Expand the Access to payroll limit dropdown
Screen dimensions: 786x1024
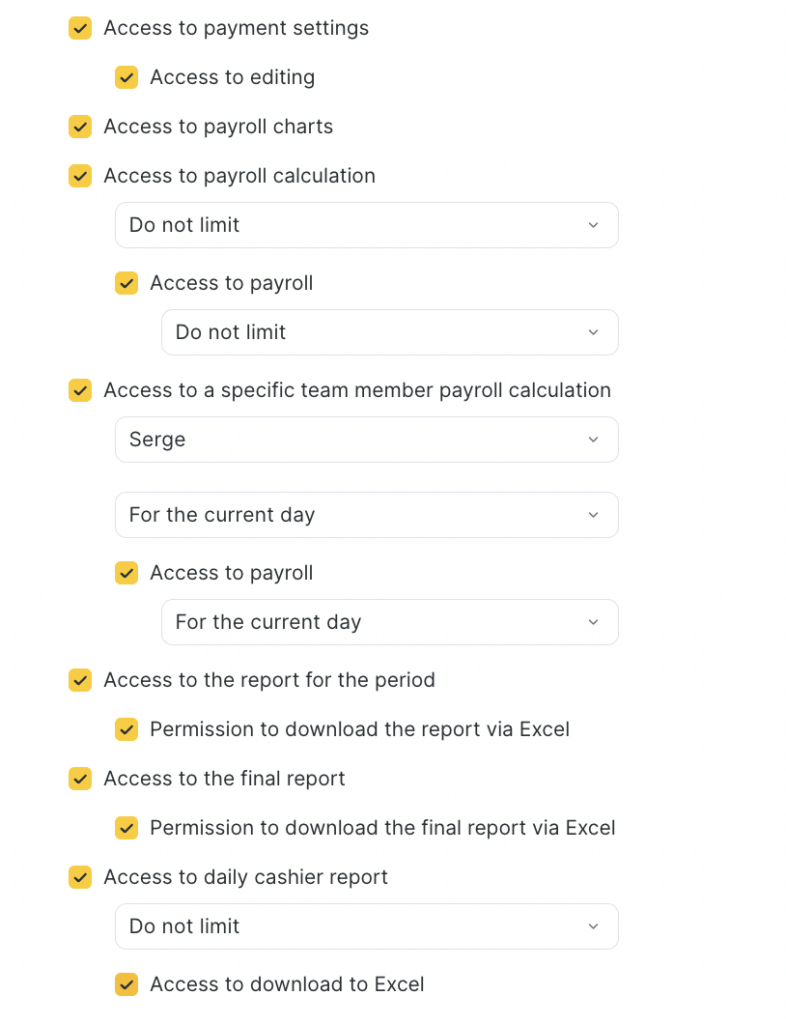coord(389,332)
